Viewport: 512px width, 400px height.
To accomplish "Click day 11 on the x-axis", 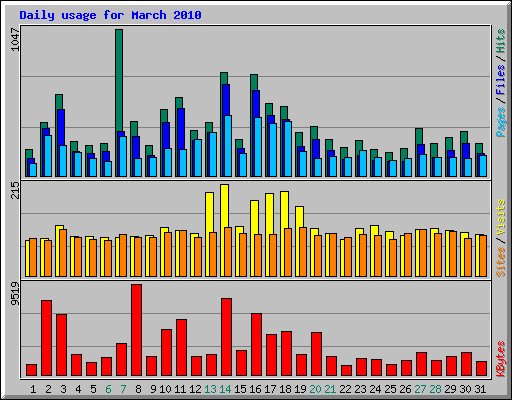I will (x=180, y=389).
